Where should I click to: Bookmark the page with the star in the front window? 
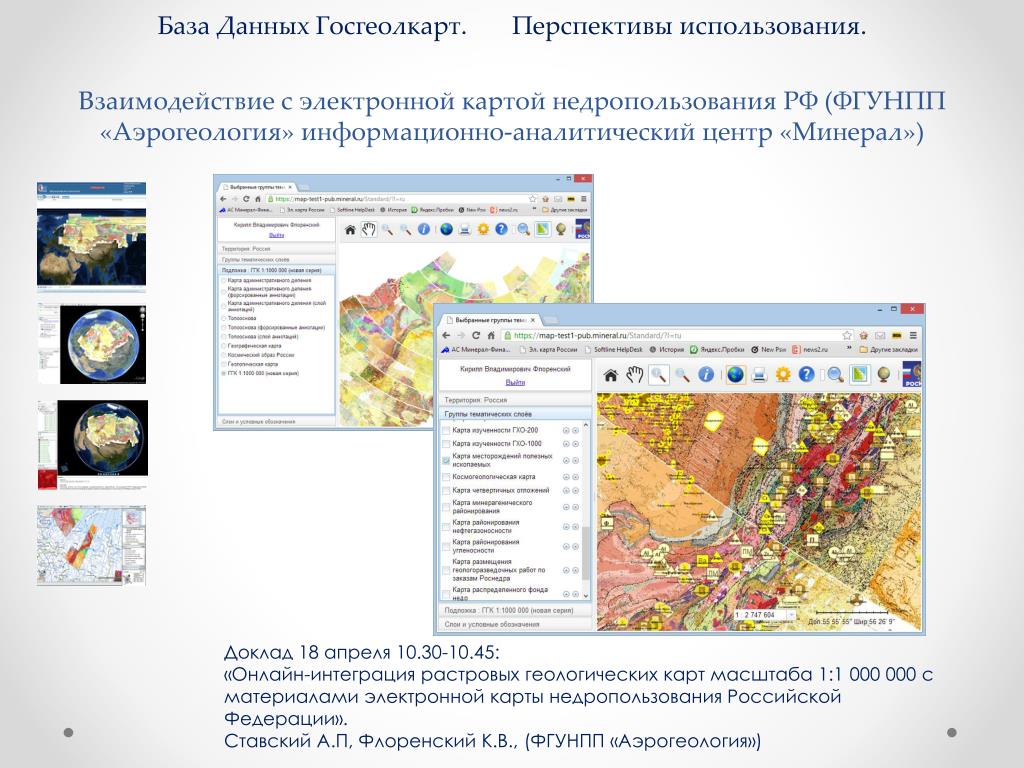(847, 336)
